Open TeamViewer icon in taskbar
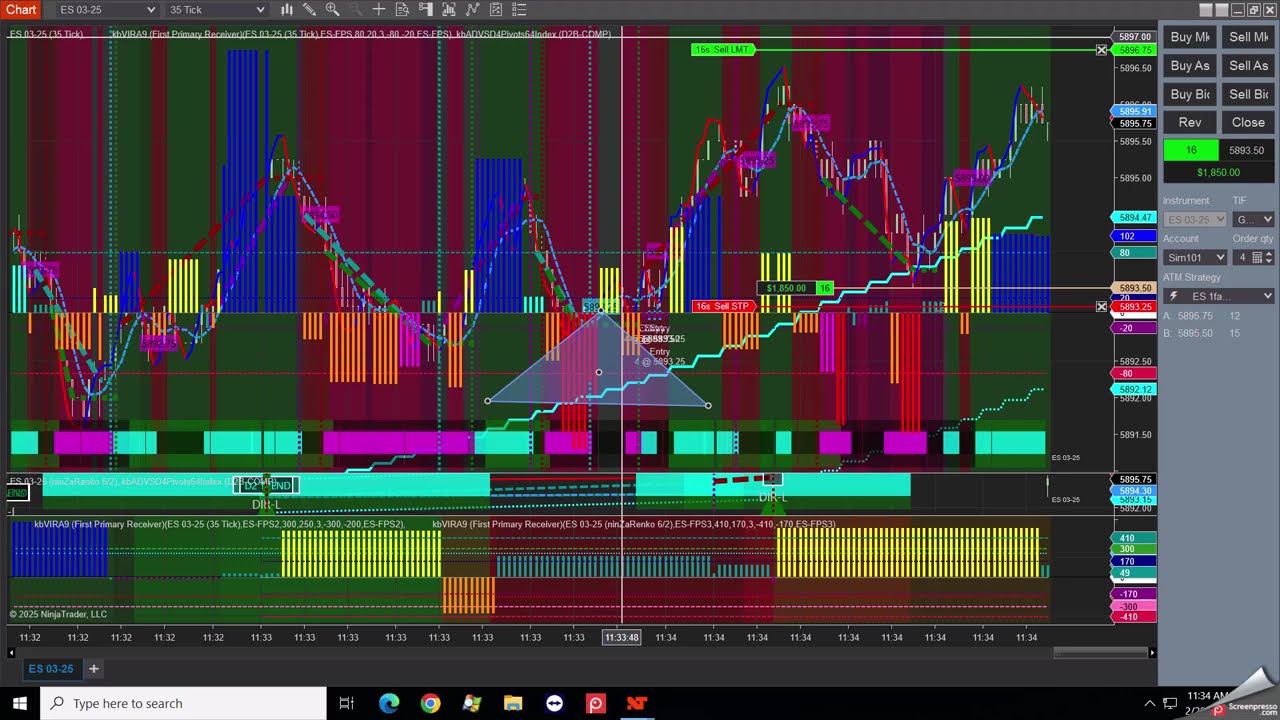The width and height of the screenshot is (1280, 720). click(x=554, y=703)
